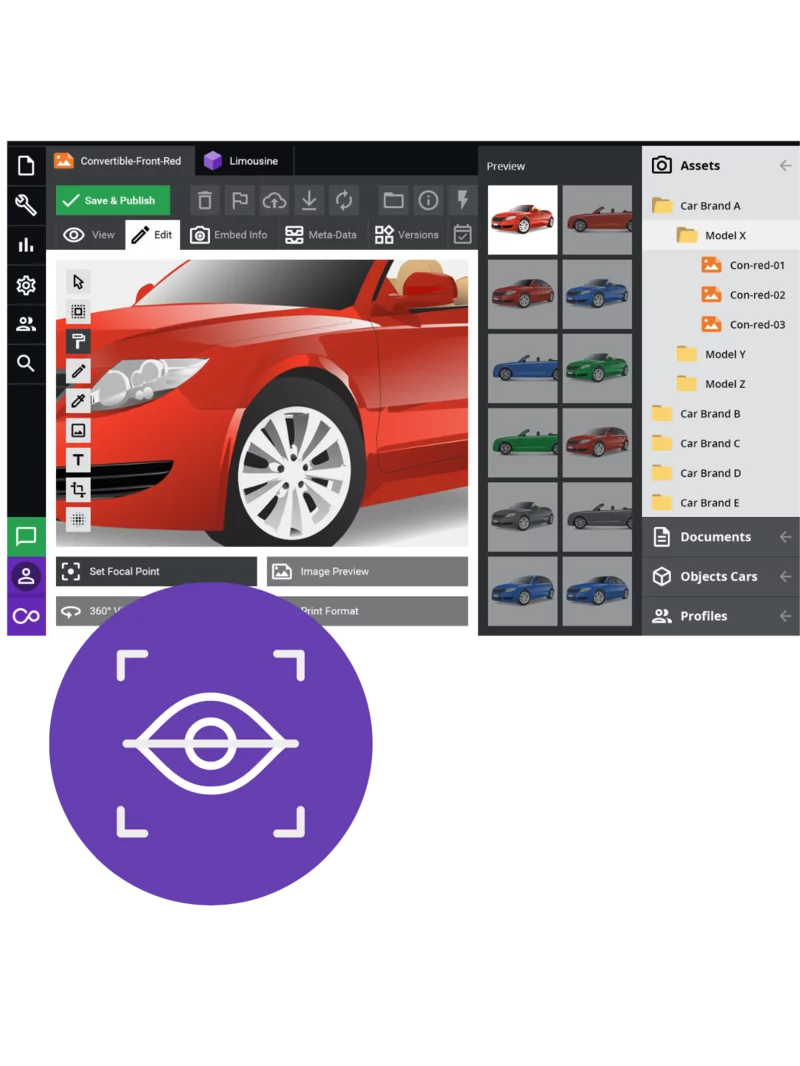Screen dimensions: 800x1066
Task: Activate the crop tool
Action: point(78,490)
